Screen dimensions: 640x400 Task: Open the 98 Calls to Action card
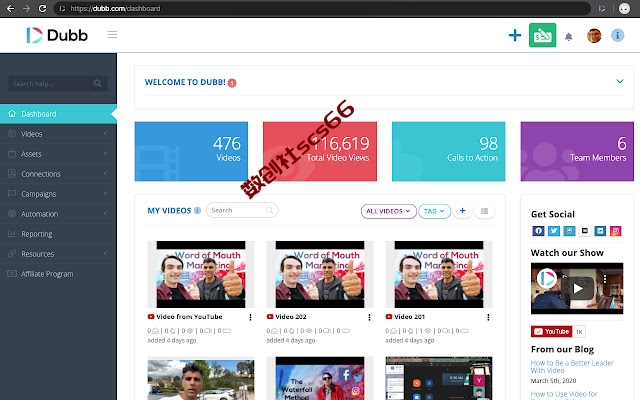[x=448, y=151]
